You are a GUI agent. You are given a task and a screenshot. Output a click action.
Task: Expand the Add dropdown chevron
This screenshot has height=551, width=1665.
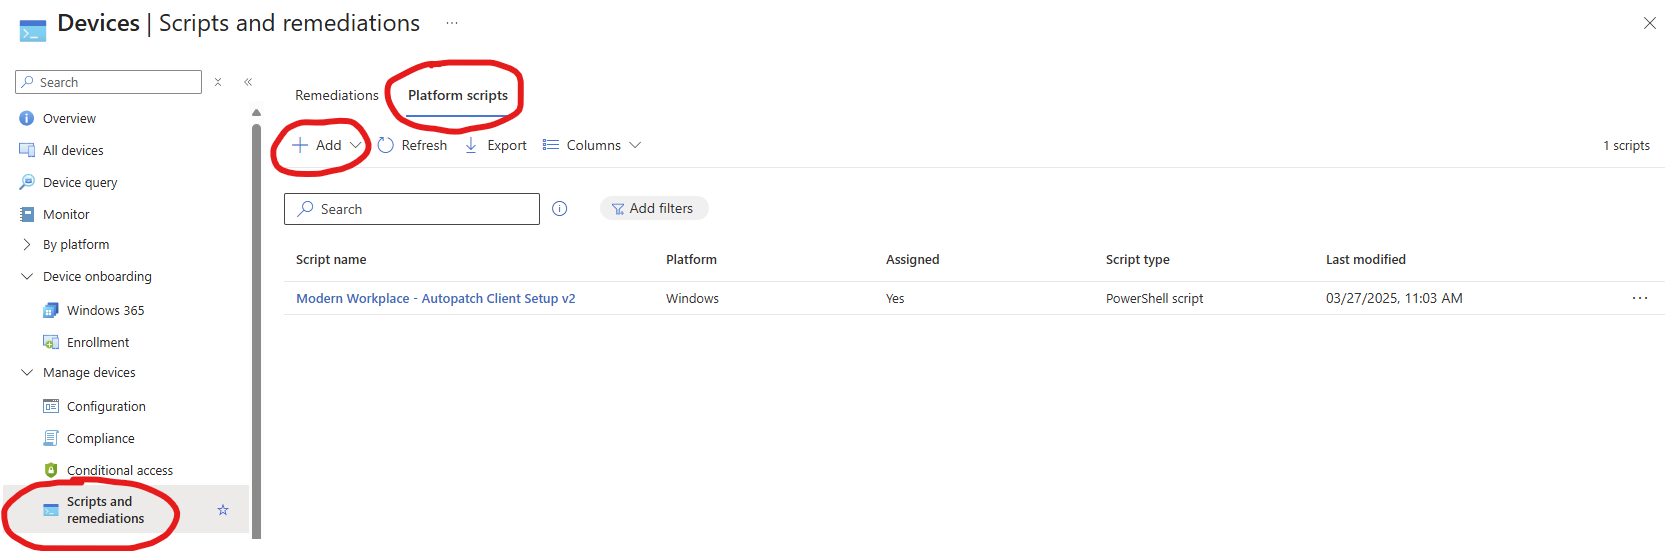[x=355, y=145]
